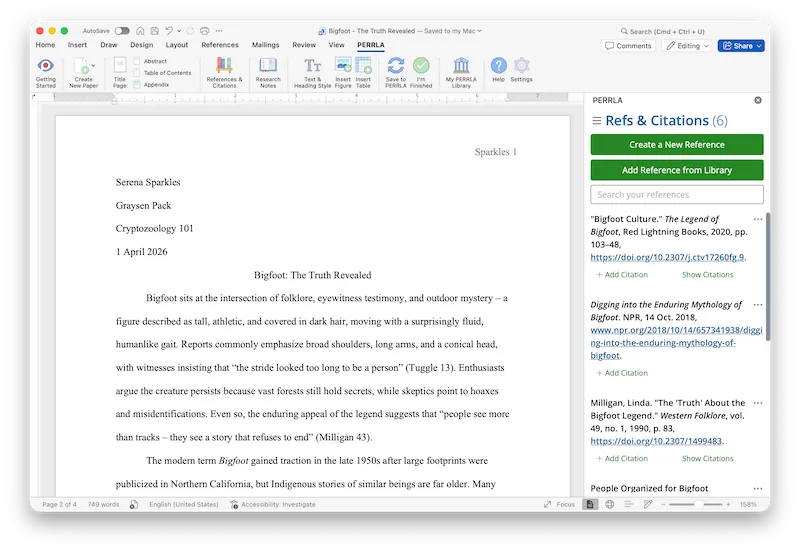Click Insert Table icon
The image size is (800, 551).
point(363,65)
